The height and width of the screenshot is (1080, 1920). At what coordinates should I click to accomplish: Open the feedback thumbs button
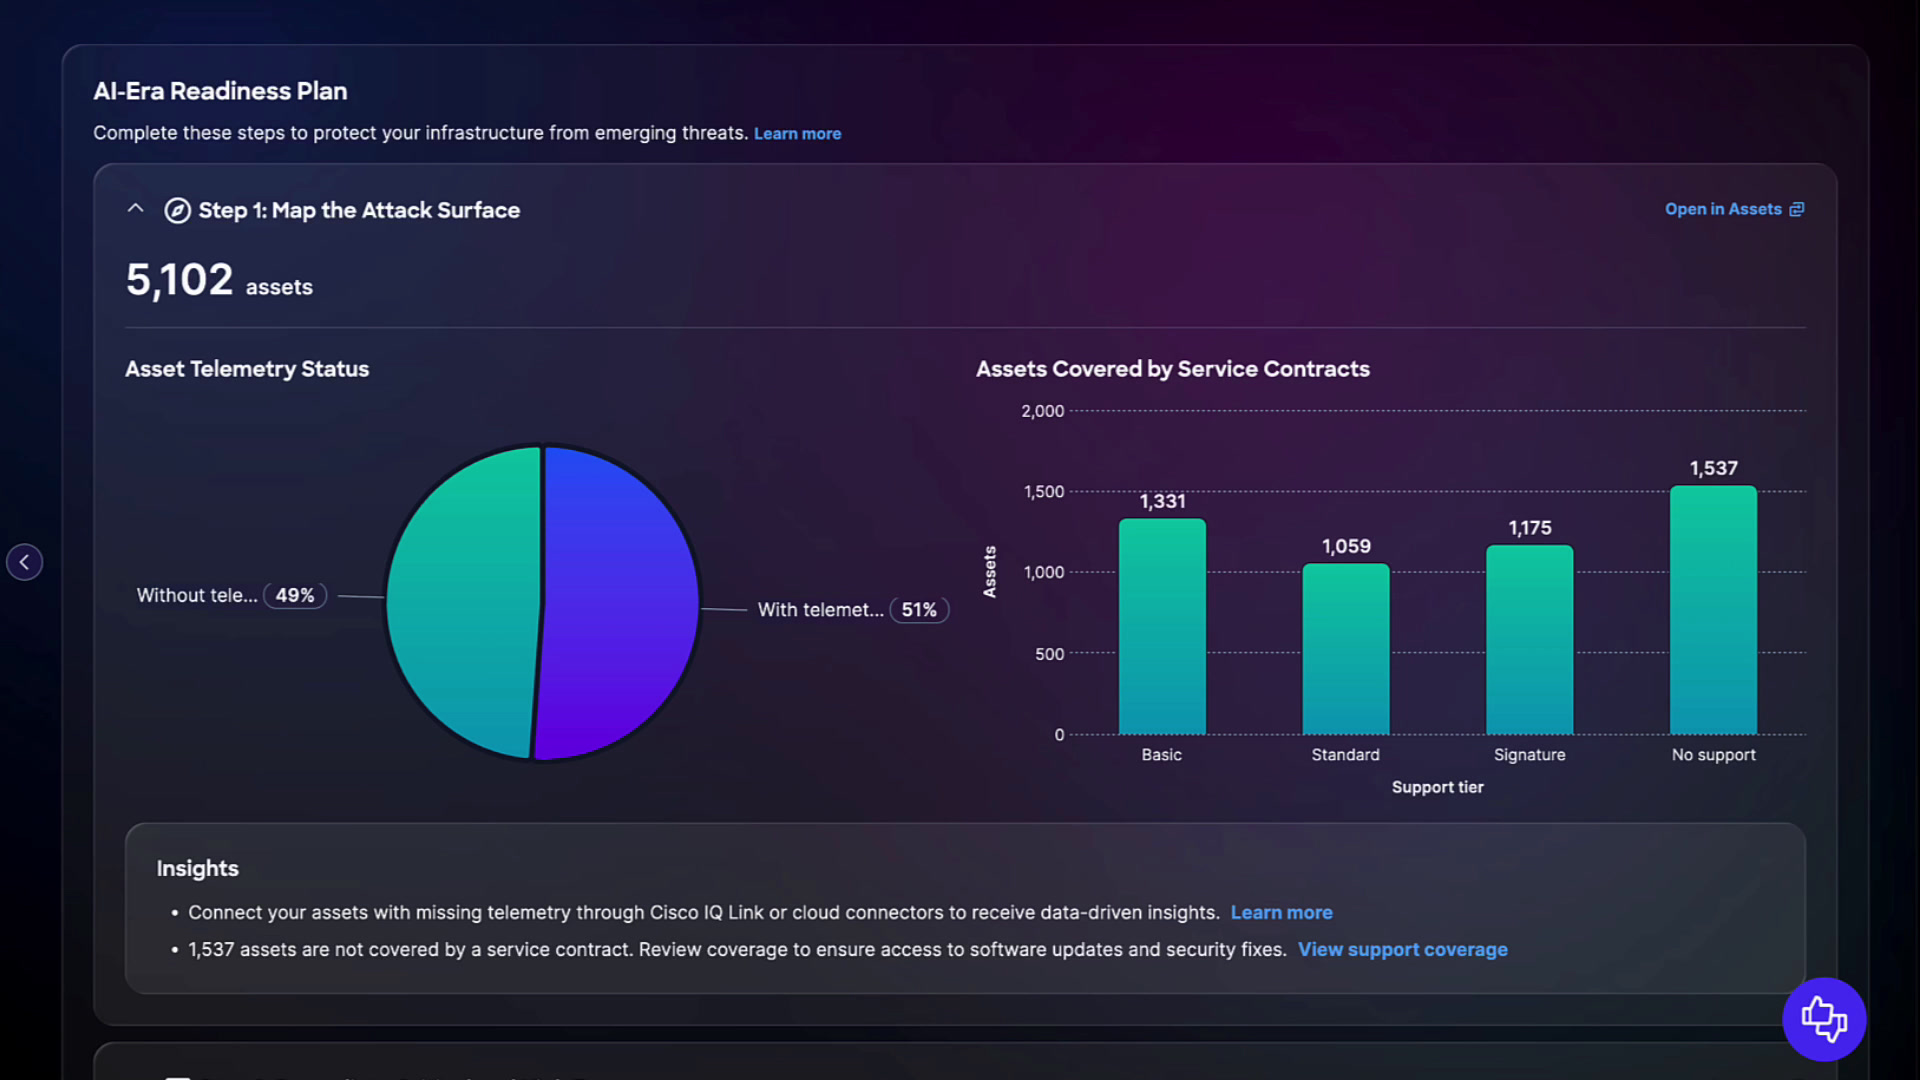point(1824,1019)
